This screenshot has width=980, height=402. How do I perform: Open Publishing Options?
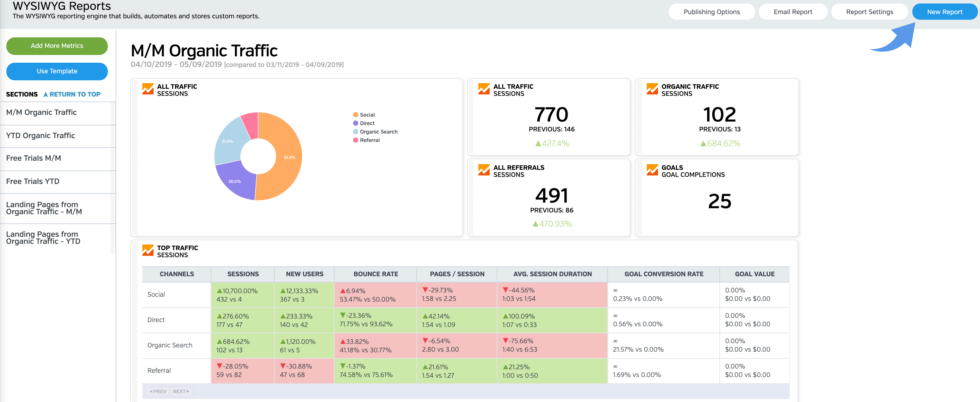click(x=711, y=12)
